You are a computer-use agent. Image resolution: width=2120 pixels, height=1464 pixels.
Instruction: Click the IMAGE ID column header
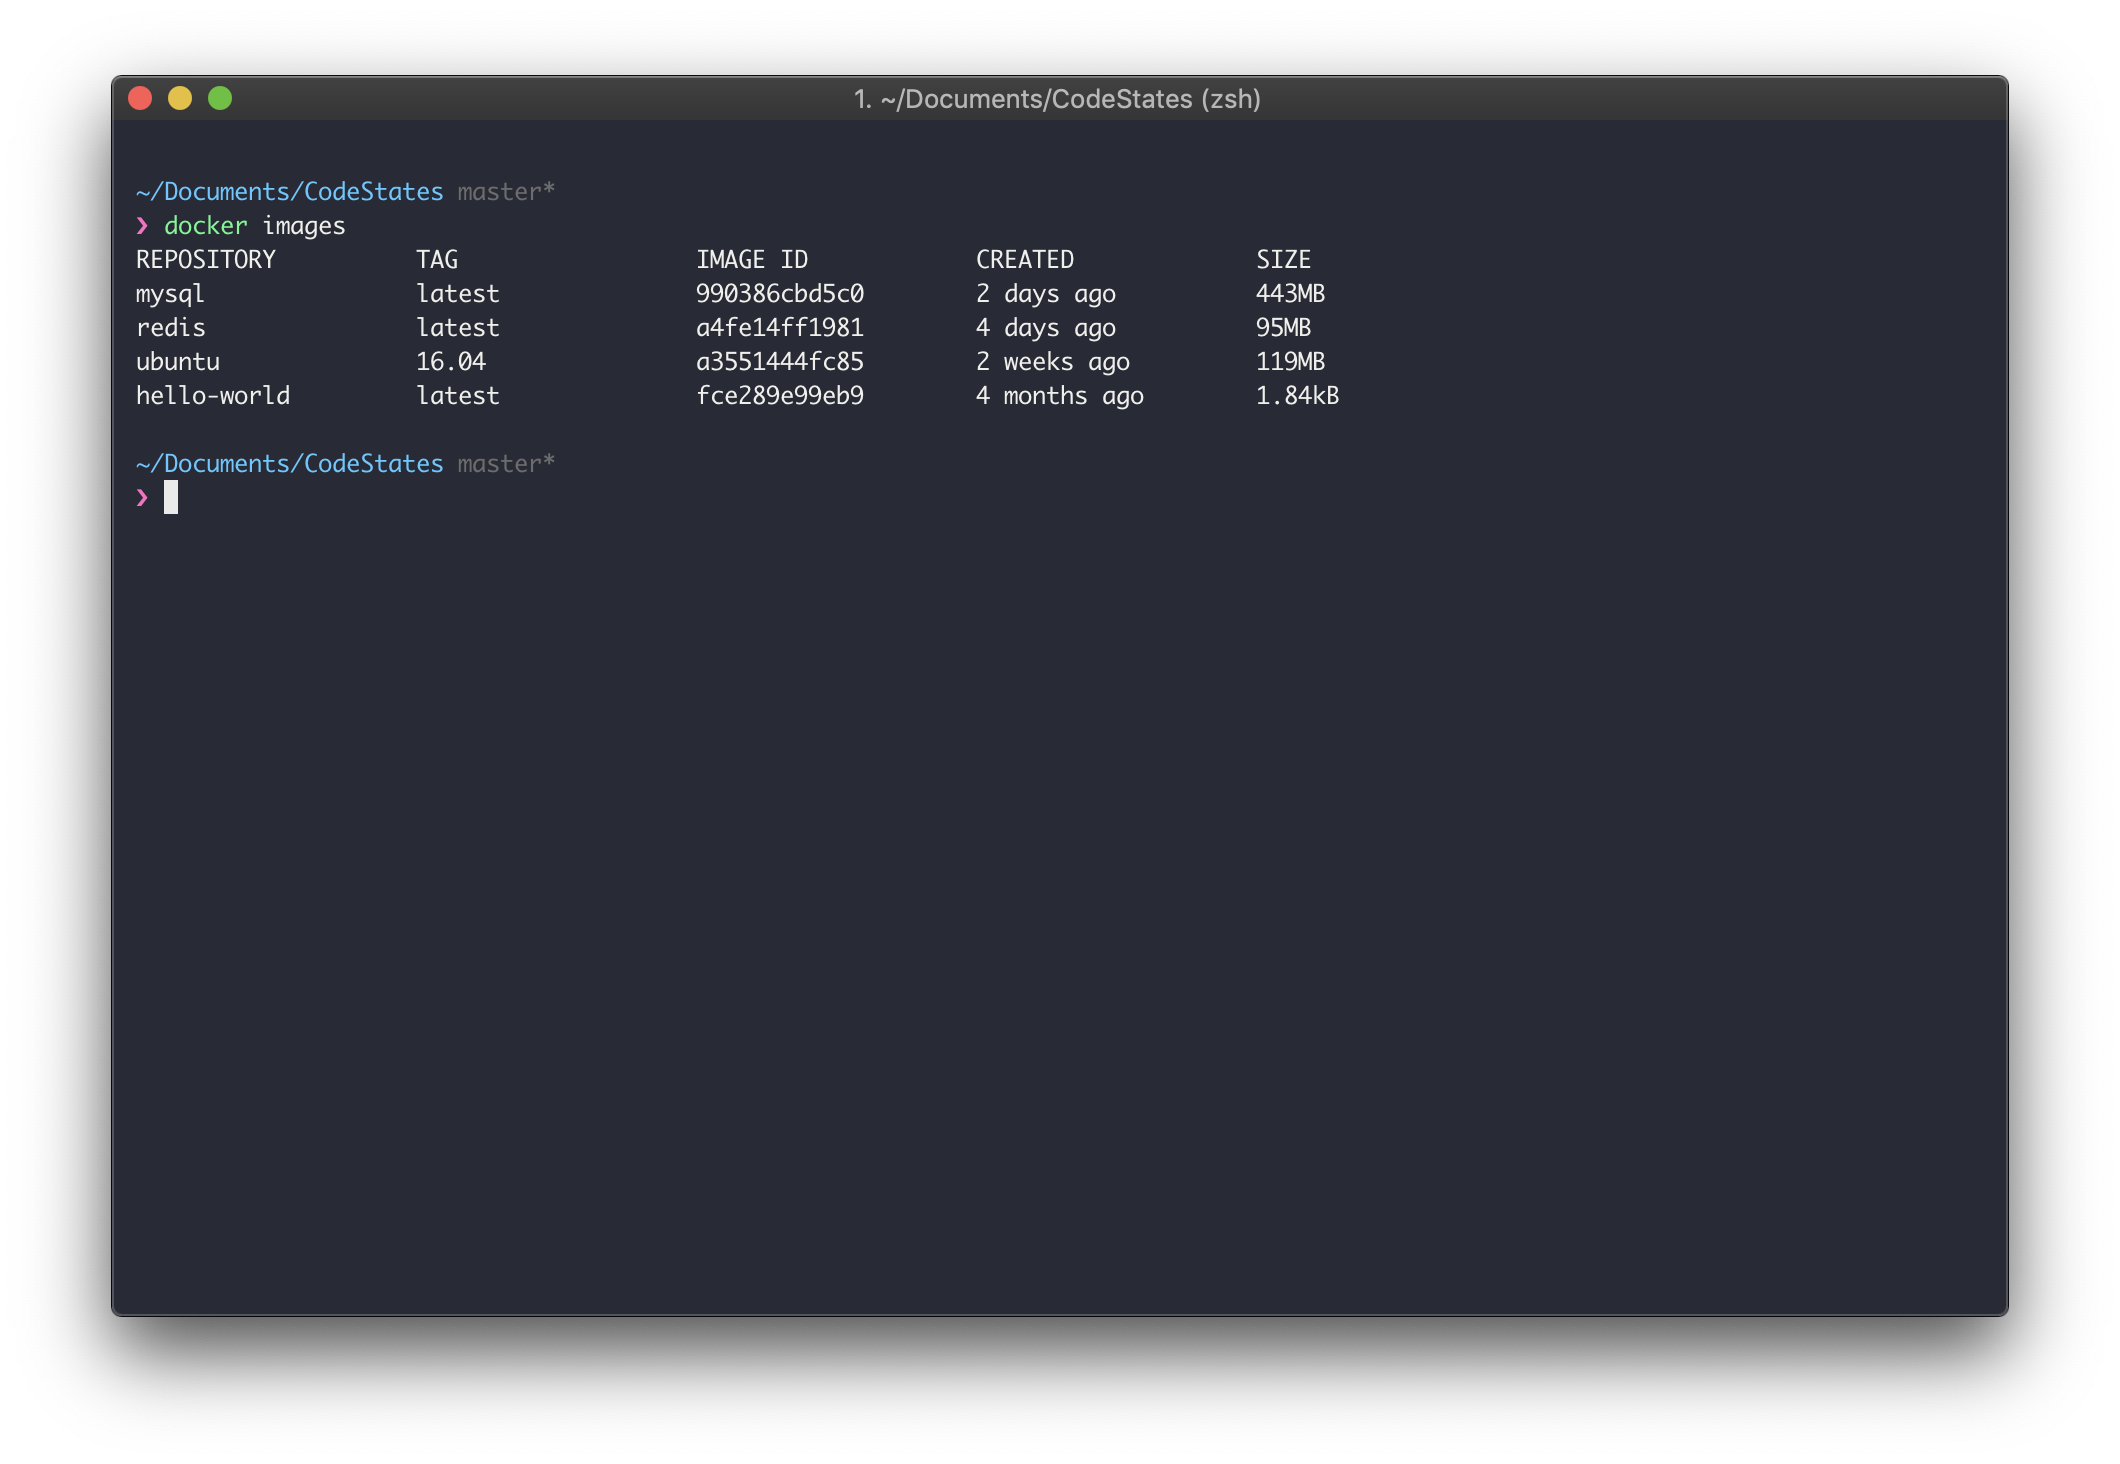coord(752,260)
